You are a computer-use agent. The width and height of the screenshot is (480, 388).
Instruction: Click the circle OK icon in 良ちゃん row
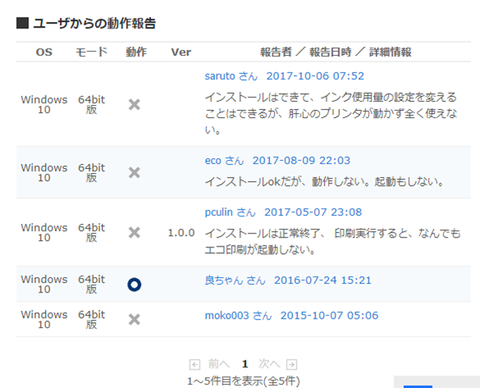coord(134,285)
